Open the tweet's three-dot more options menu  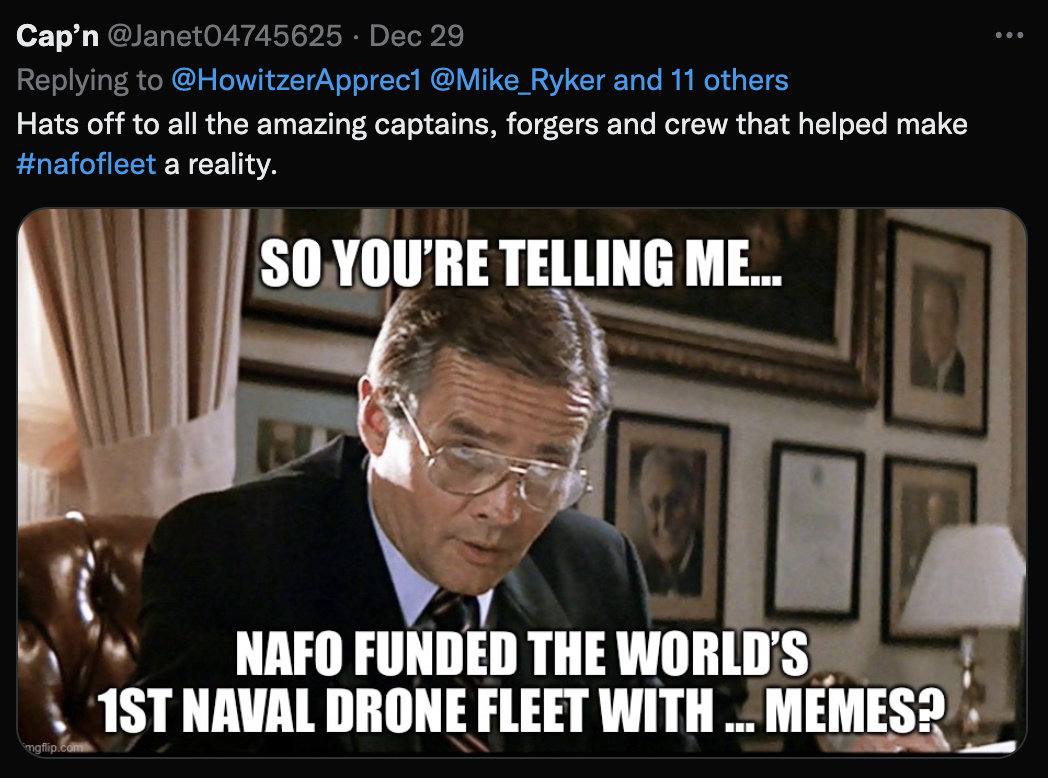click(x=1010, y=37)
